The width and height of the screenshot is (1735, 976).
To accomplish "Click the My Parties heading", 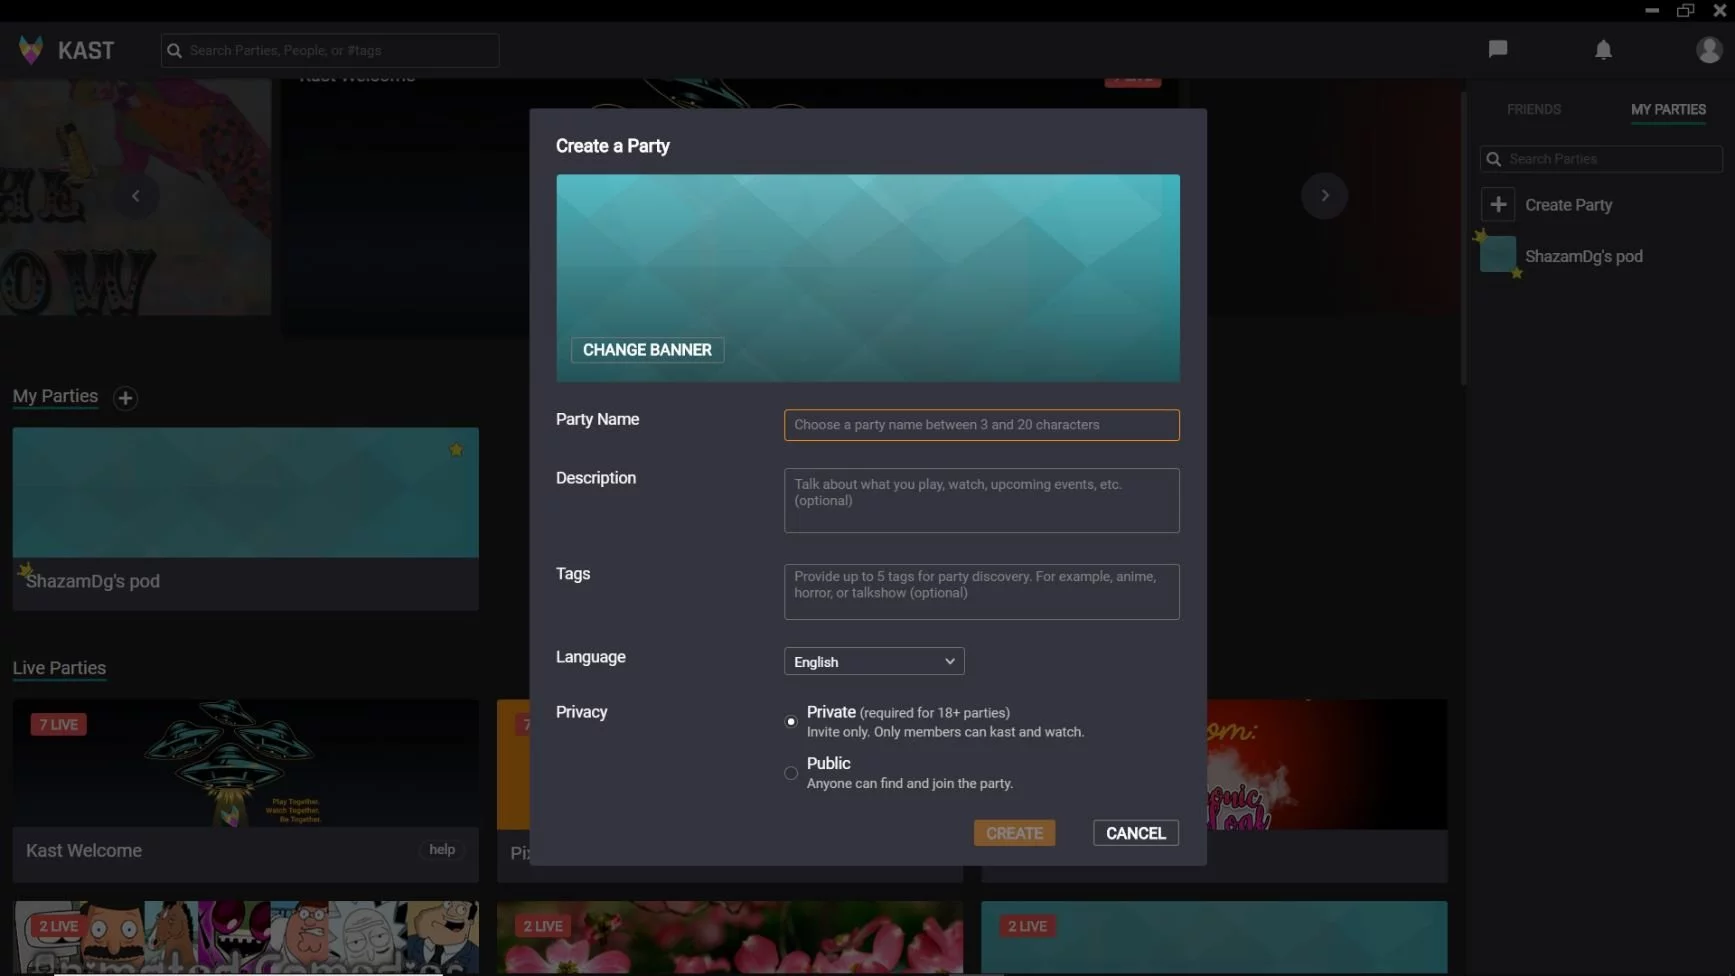I will [55, 396].
